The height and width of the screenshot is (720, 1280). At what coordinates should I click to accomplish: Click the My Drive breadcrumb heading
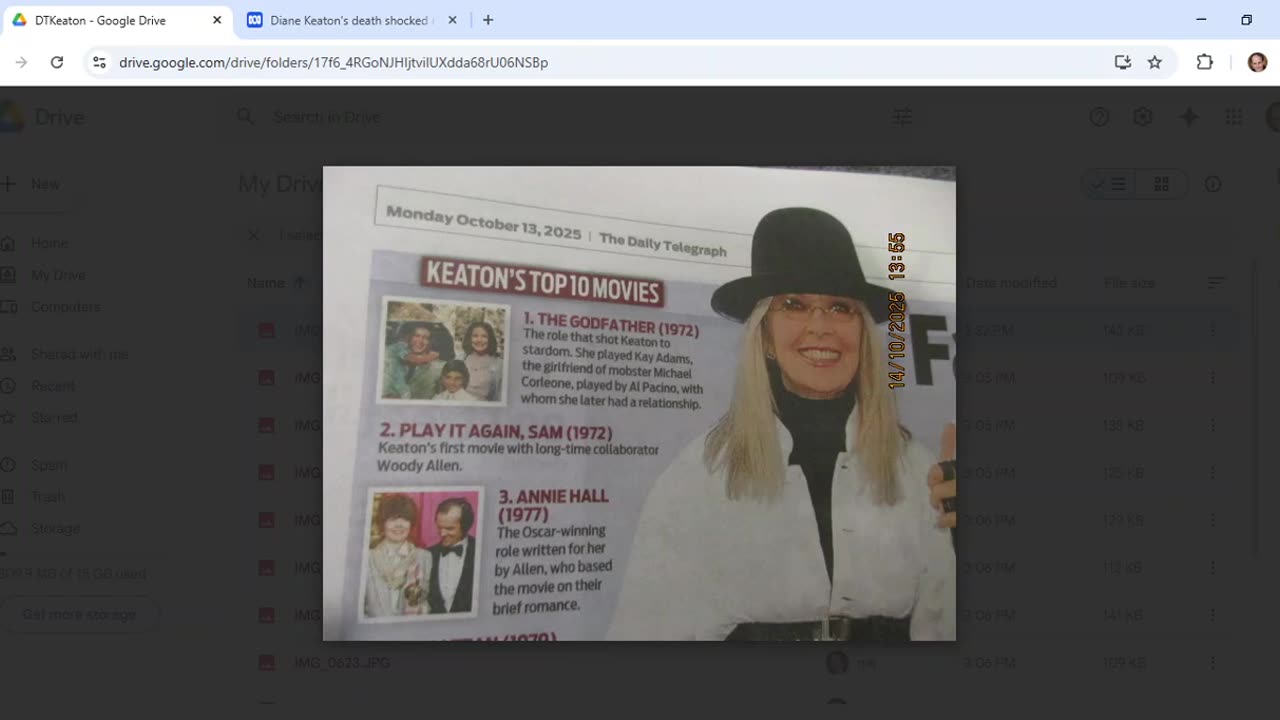pyautogui.click(x=280, y=184)
